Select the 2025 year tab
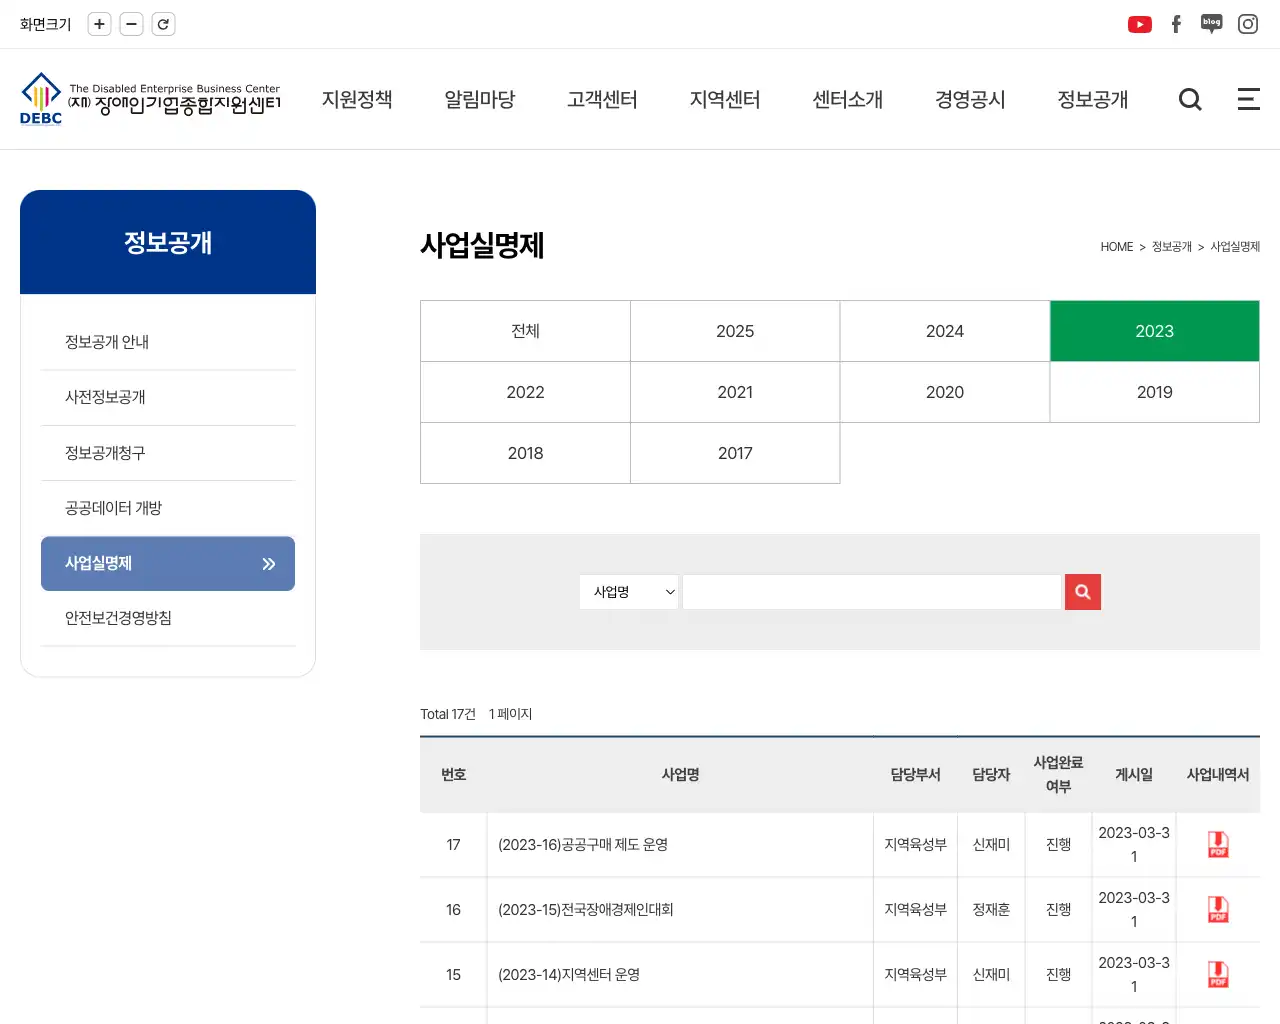The image size is (1280, 1024). tap(735, 331)
